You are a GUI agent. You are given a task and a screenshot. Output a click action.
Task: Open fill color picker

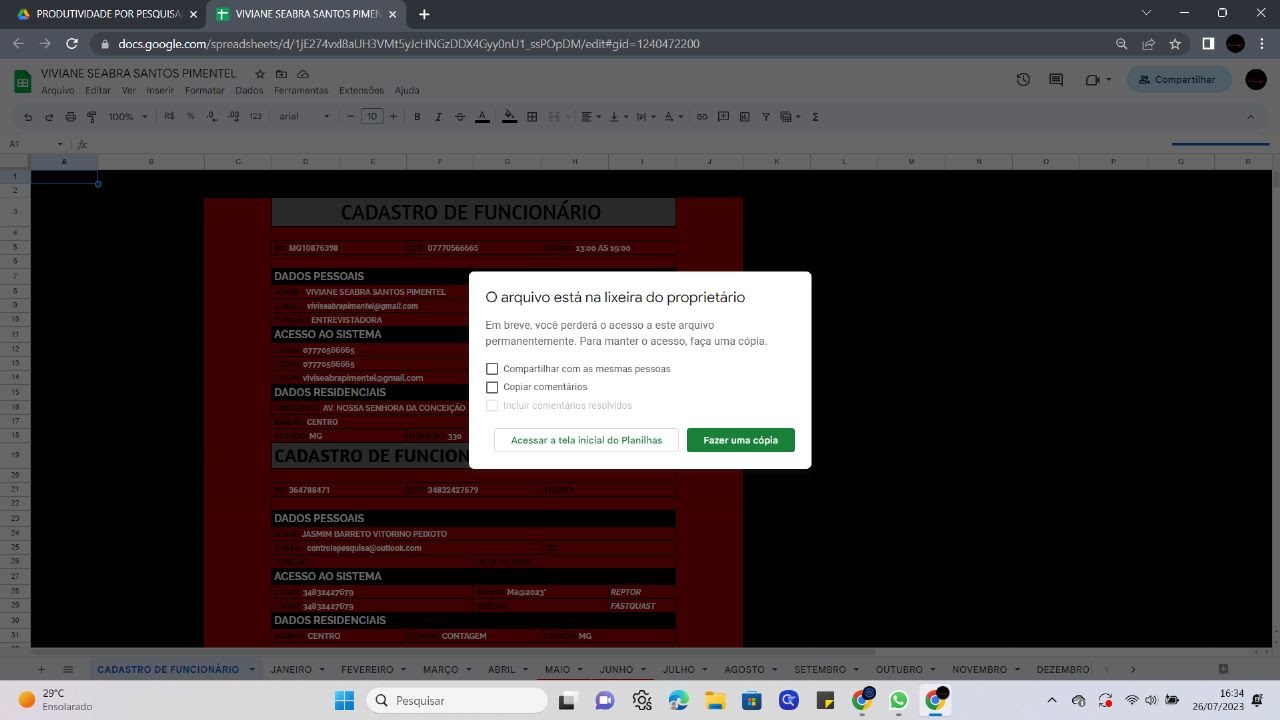click(509, 117)
